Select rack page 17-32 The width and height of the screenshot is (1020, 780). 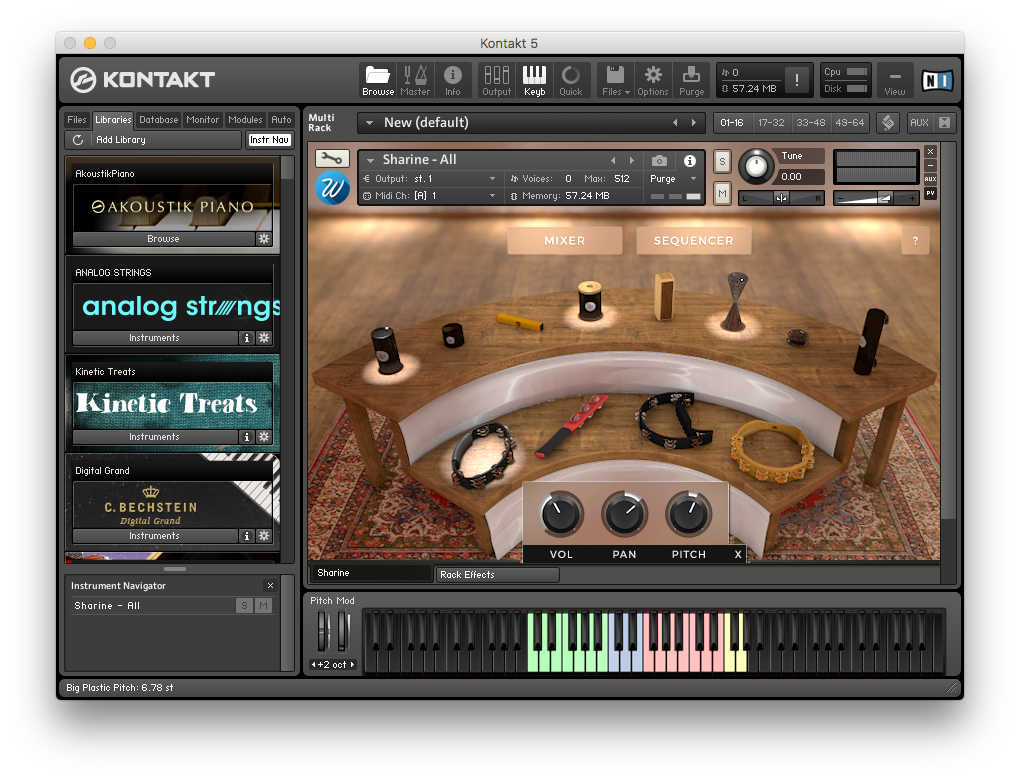771,122
